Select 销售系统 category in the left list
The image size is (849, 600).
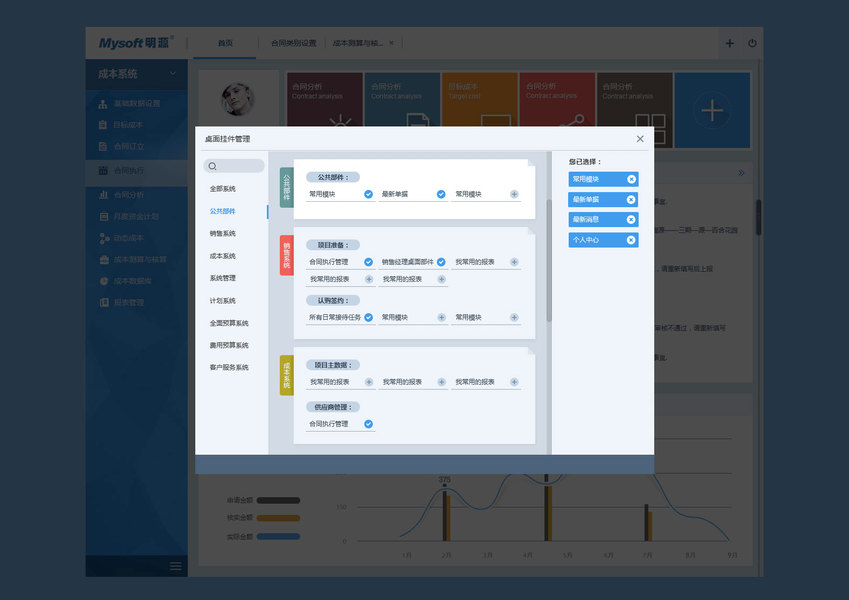[x=223, y=233]
